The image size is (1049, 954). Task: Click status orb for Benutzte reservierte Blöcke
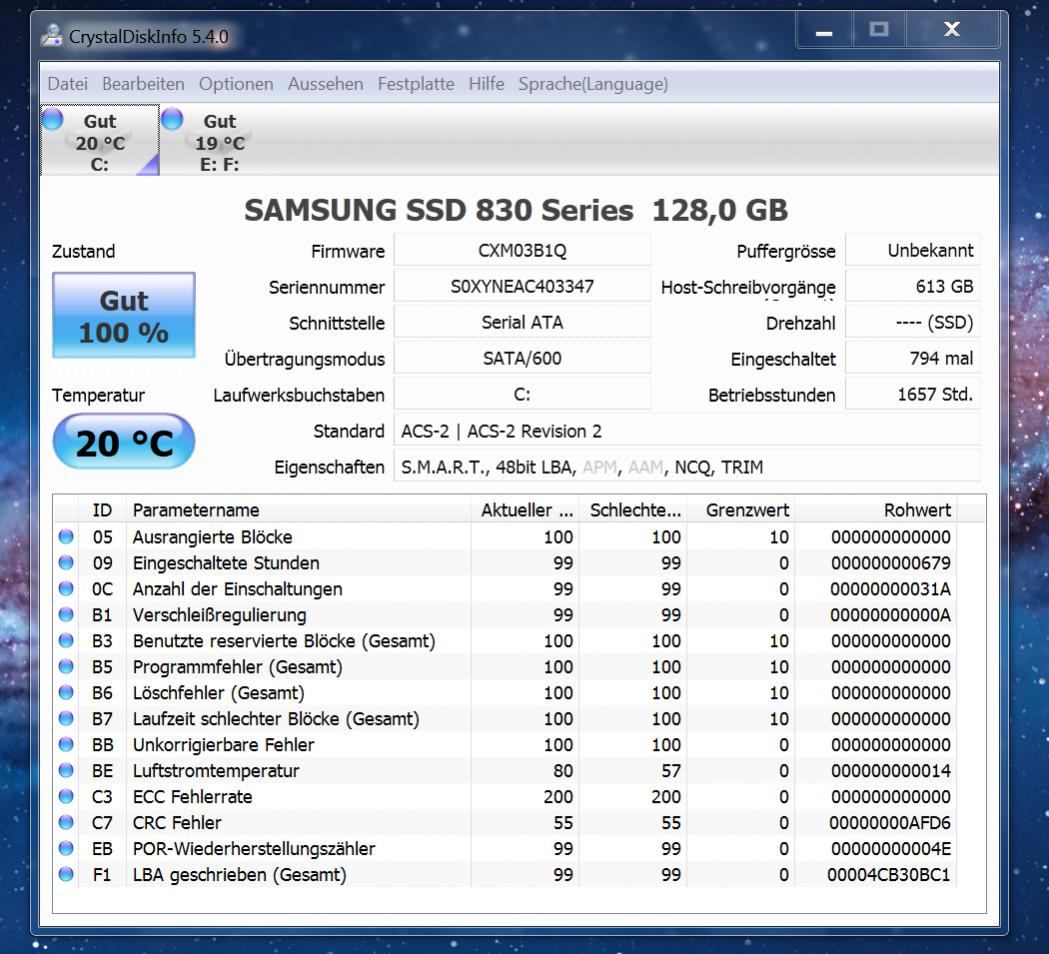(66, 640)
